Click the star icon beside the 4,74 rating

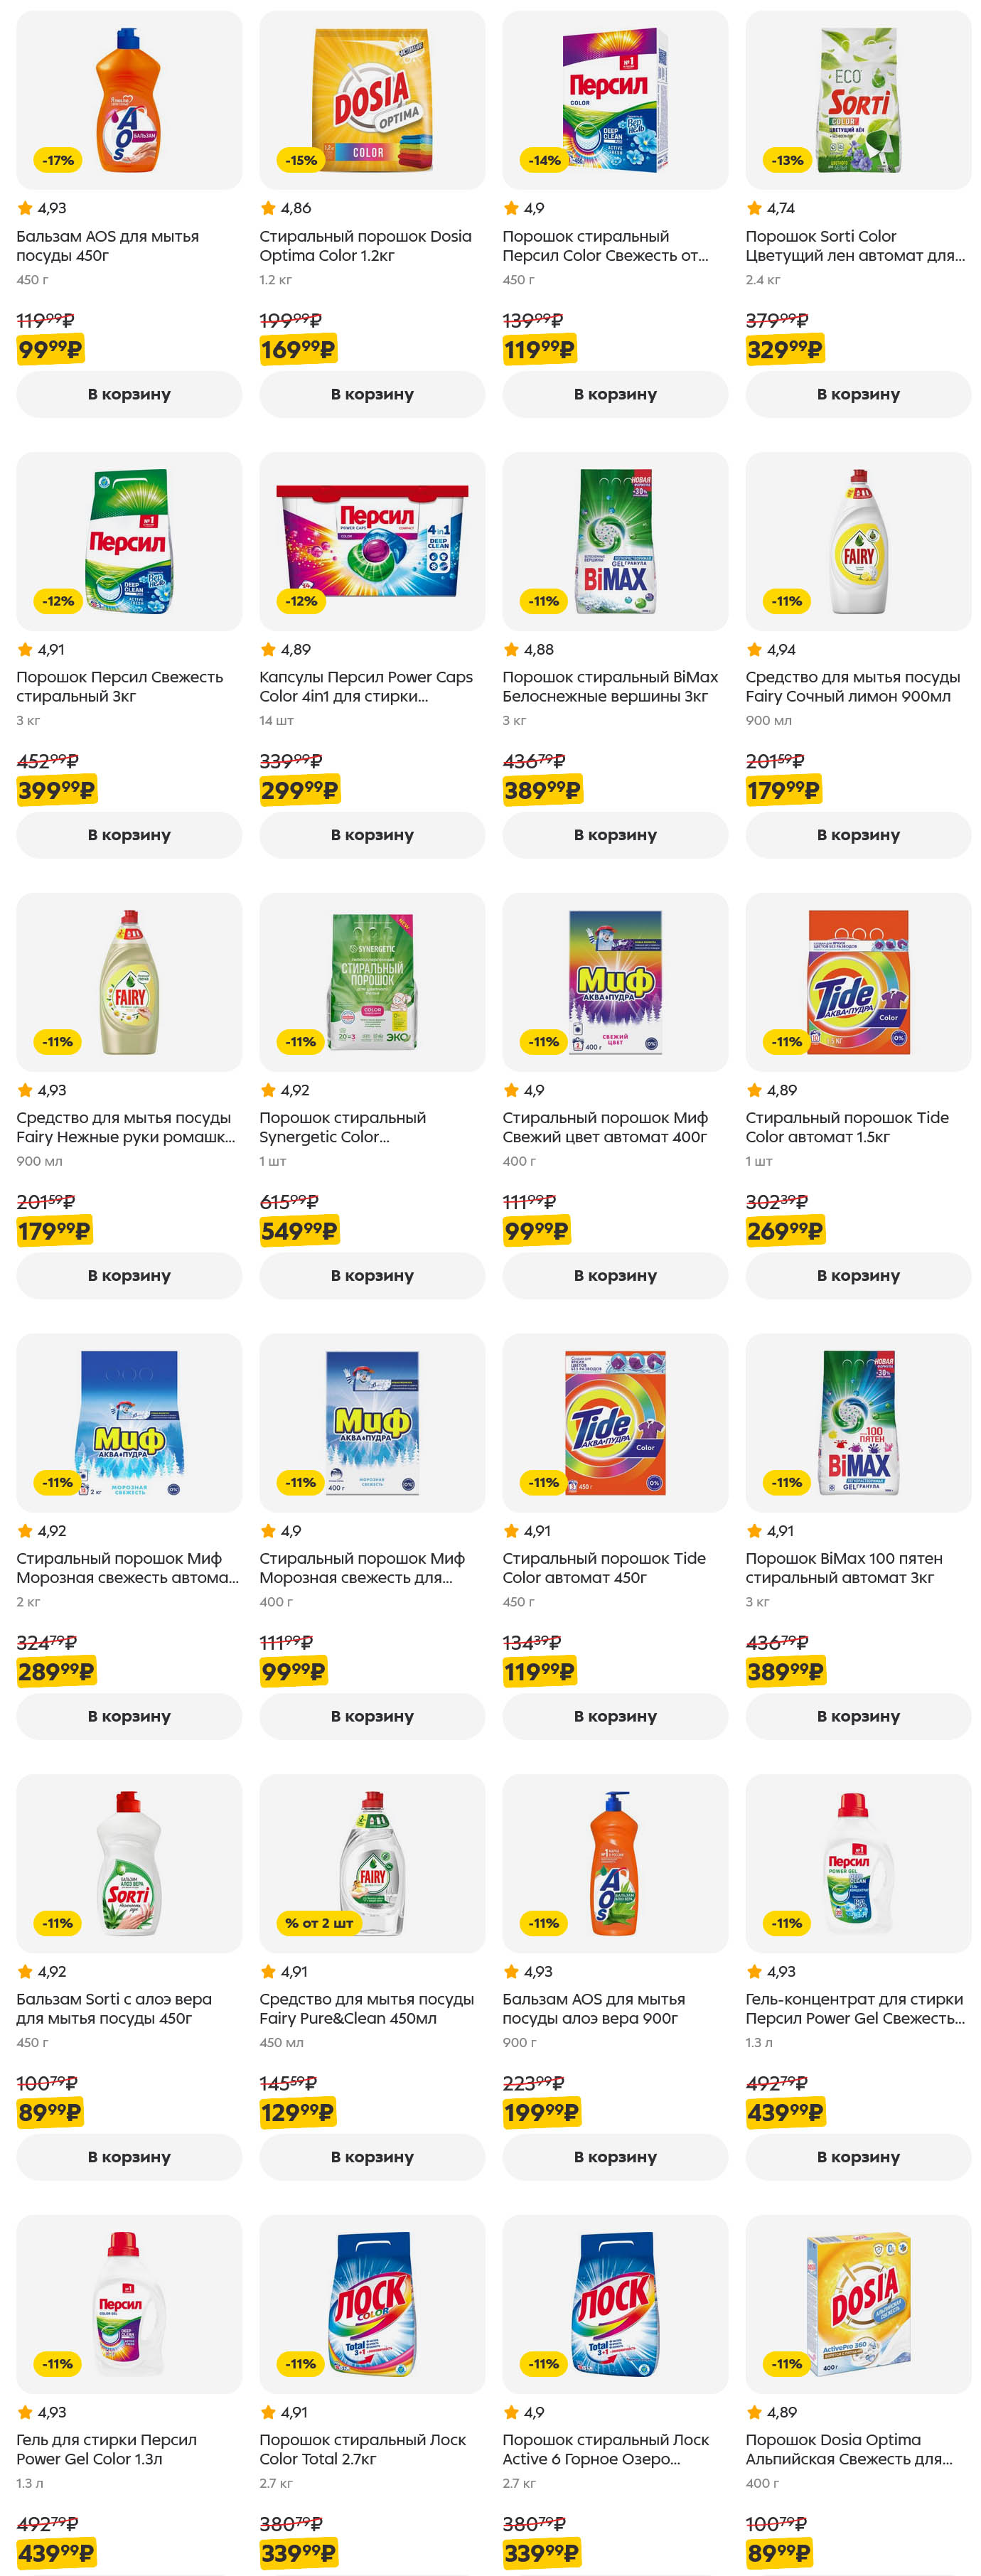754,208
